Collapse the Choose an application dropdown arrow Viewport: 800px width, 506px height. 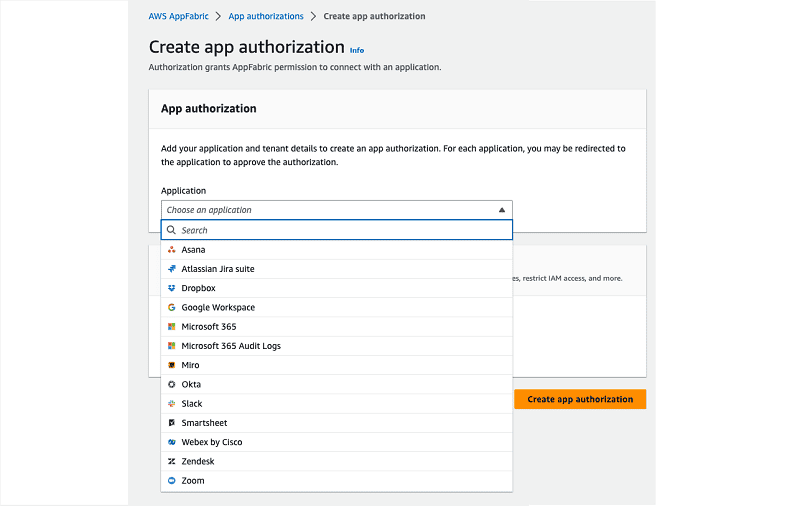(502, 210)
